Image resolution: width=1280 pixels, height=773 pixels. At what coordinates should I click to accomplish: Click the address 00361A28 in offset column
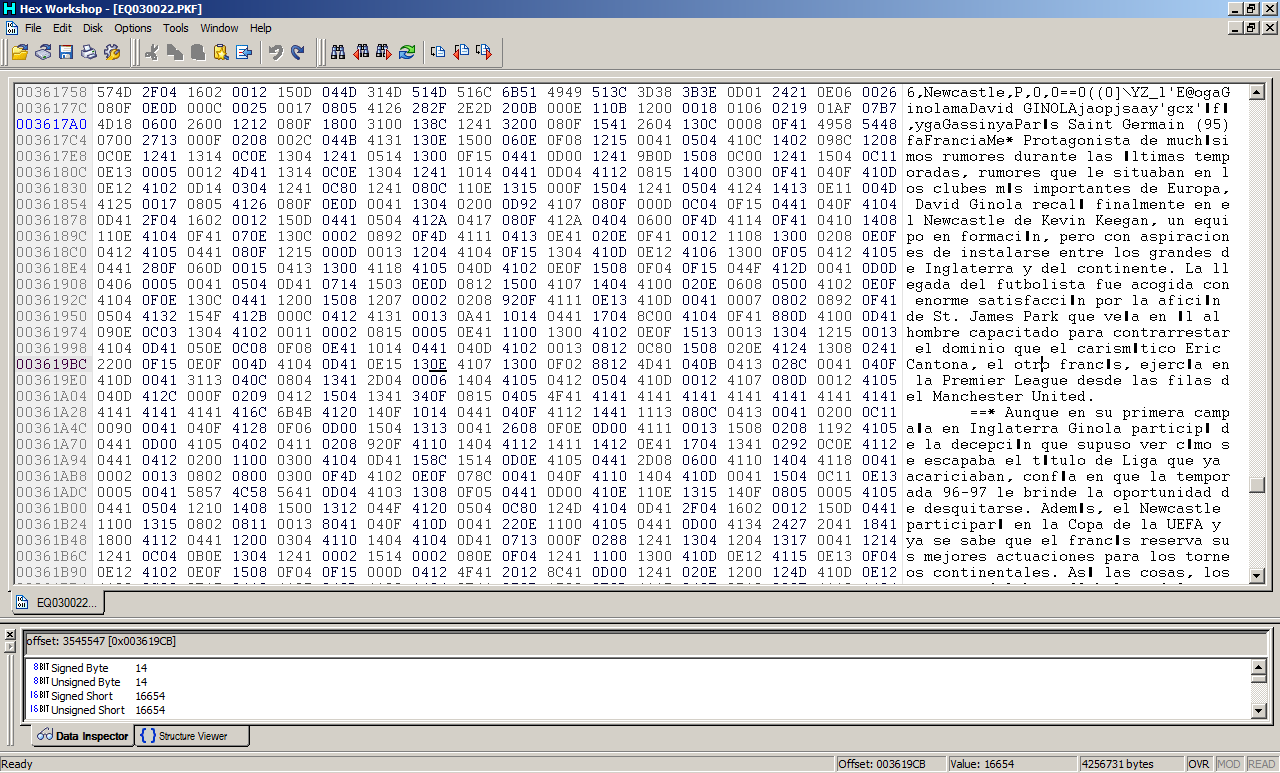(51, 412)
